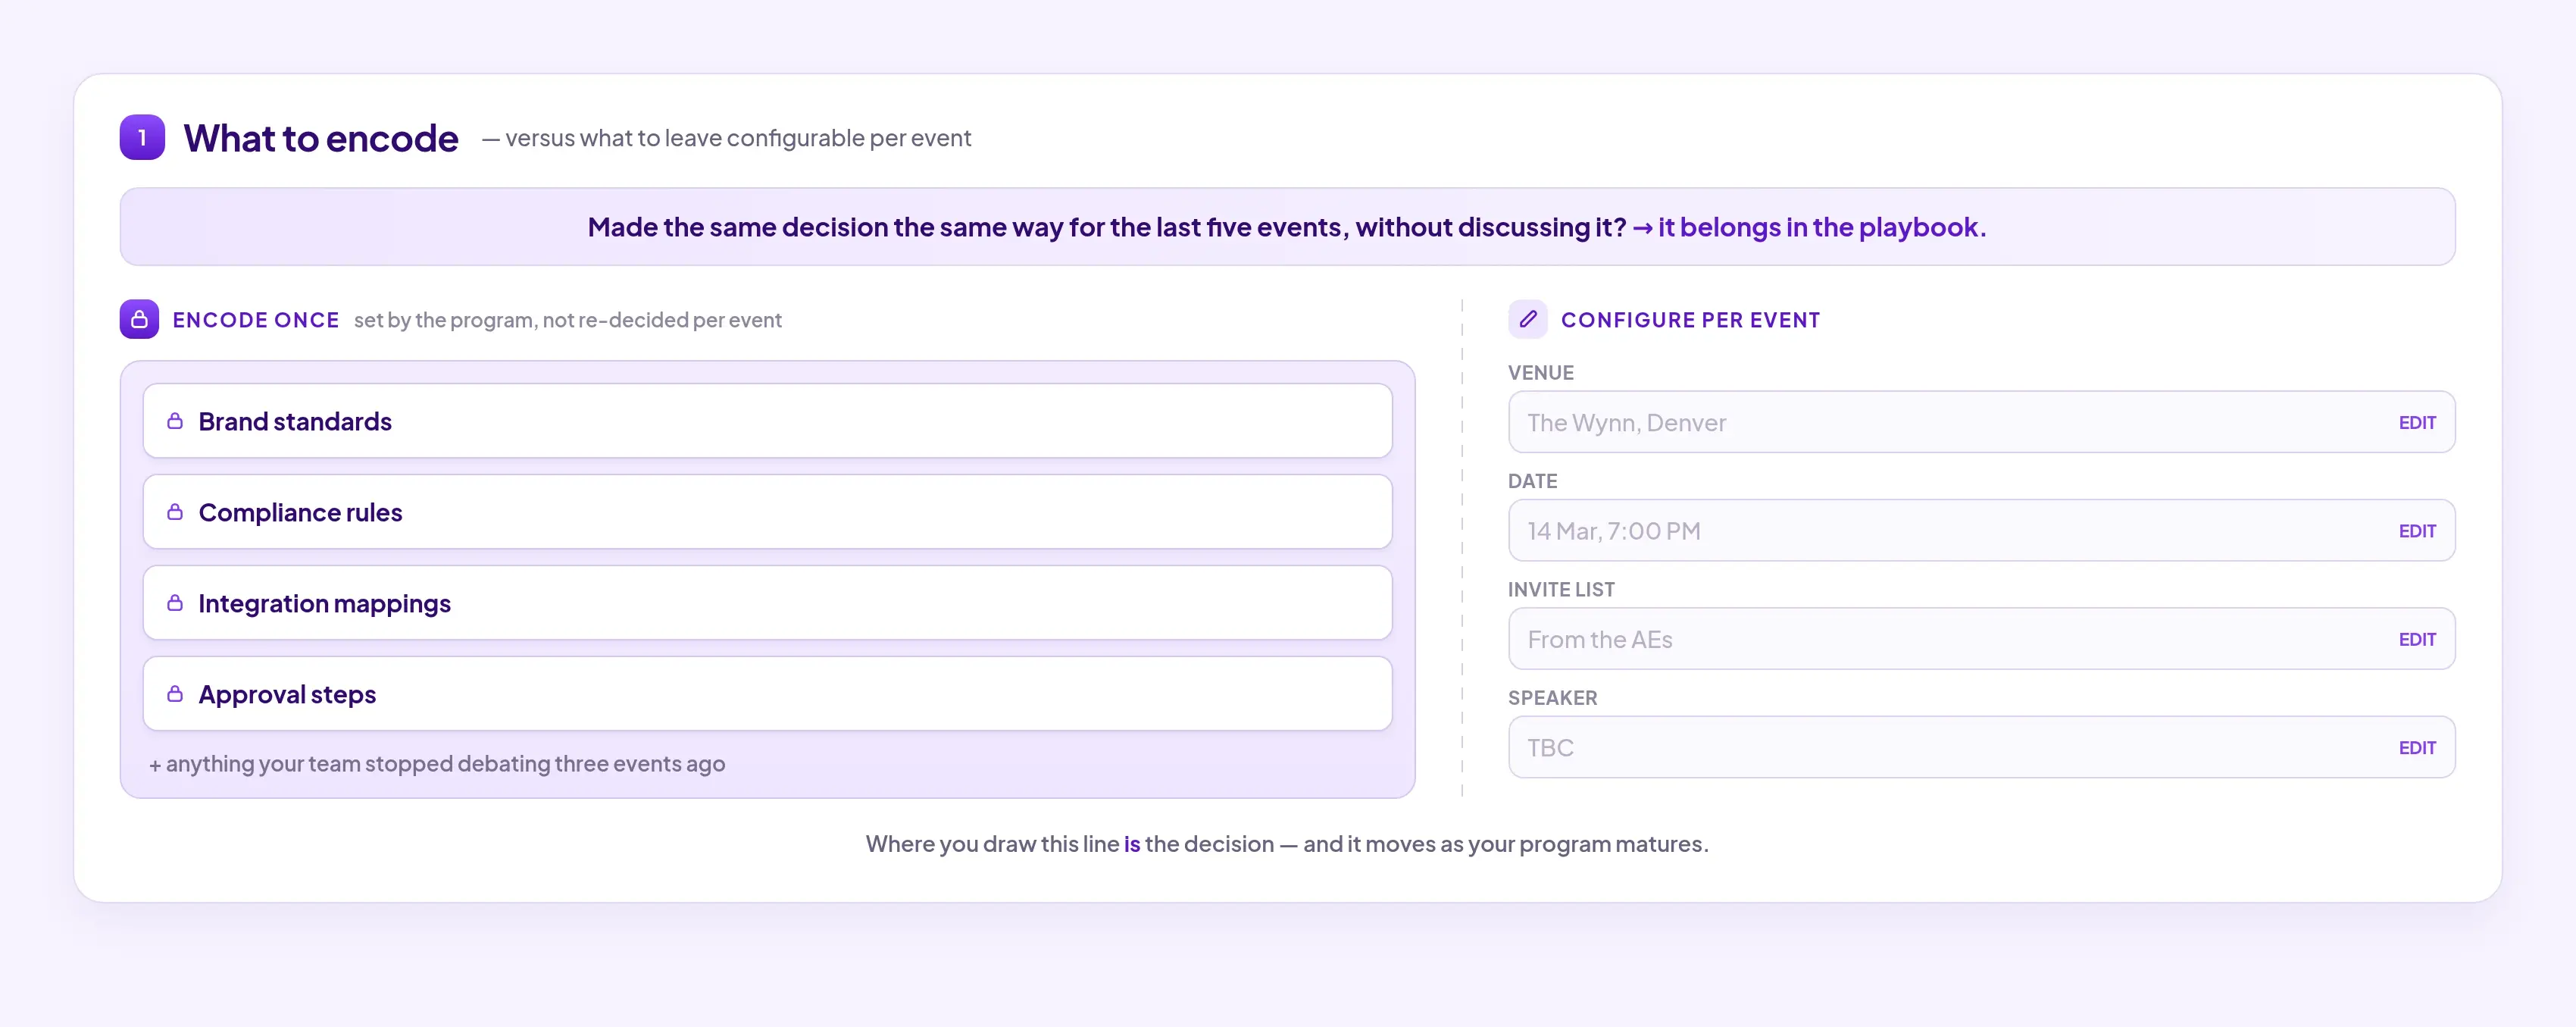
Task: Click the venue input showing The Wynn, Denver
Action: (x=1981, y=422)
